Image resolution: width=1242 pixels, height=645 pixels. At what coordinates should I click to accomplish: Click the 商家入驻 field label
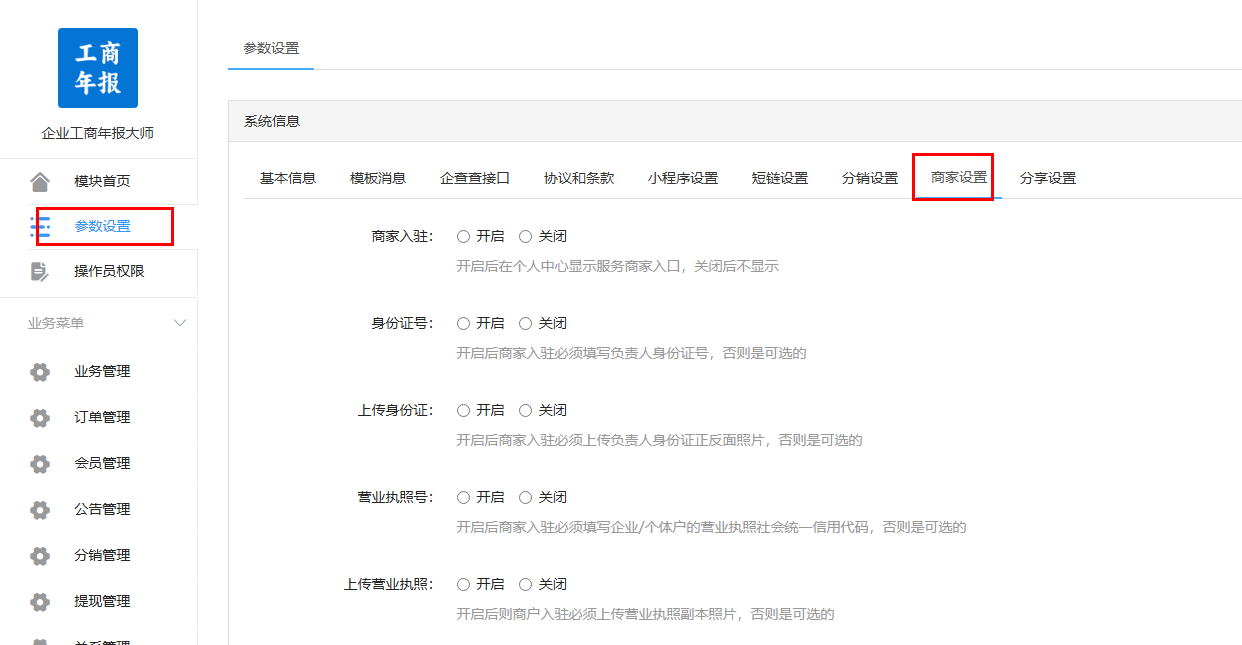(402, 237)
